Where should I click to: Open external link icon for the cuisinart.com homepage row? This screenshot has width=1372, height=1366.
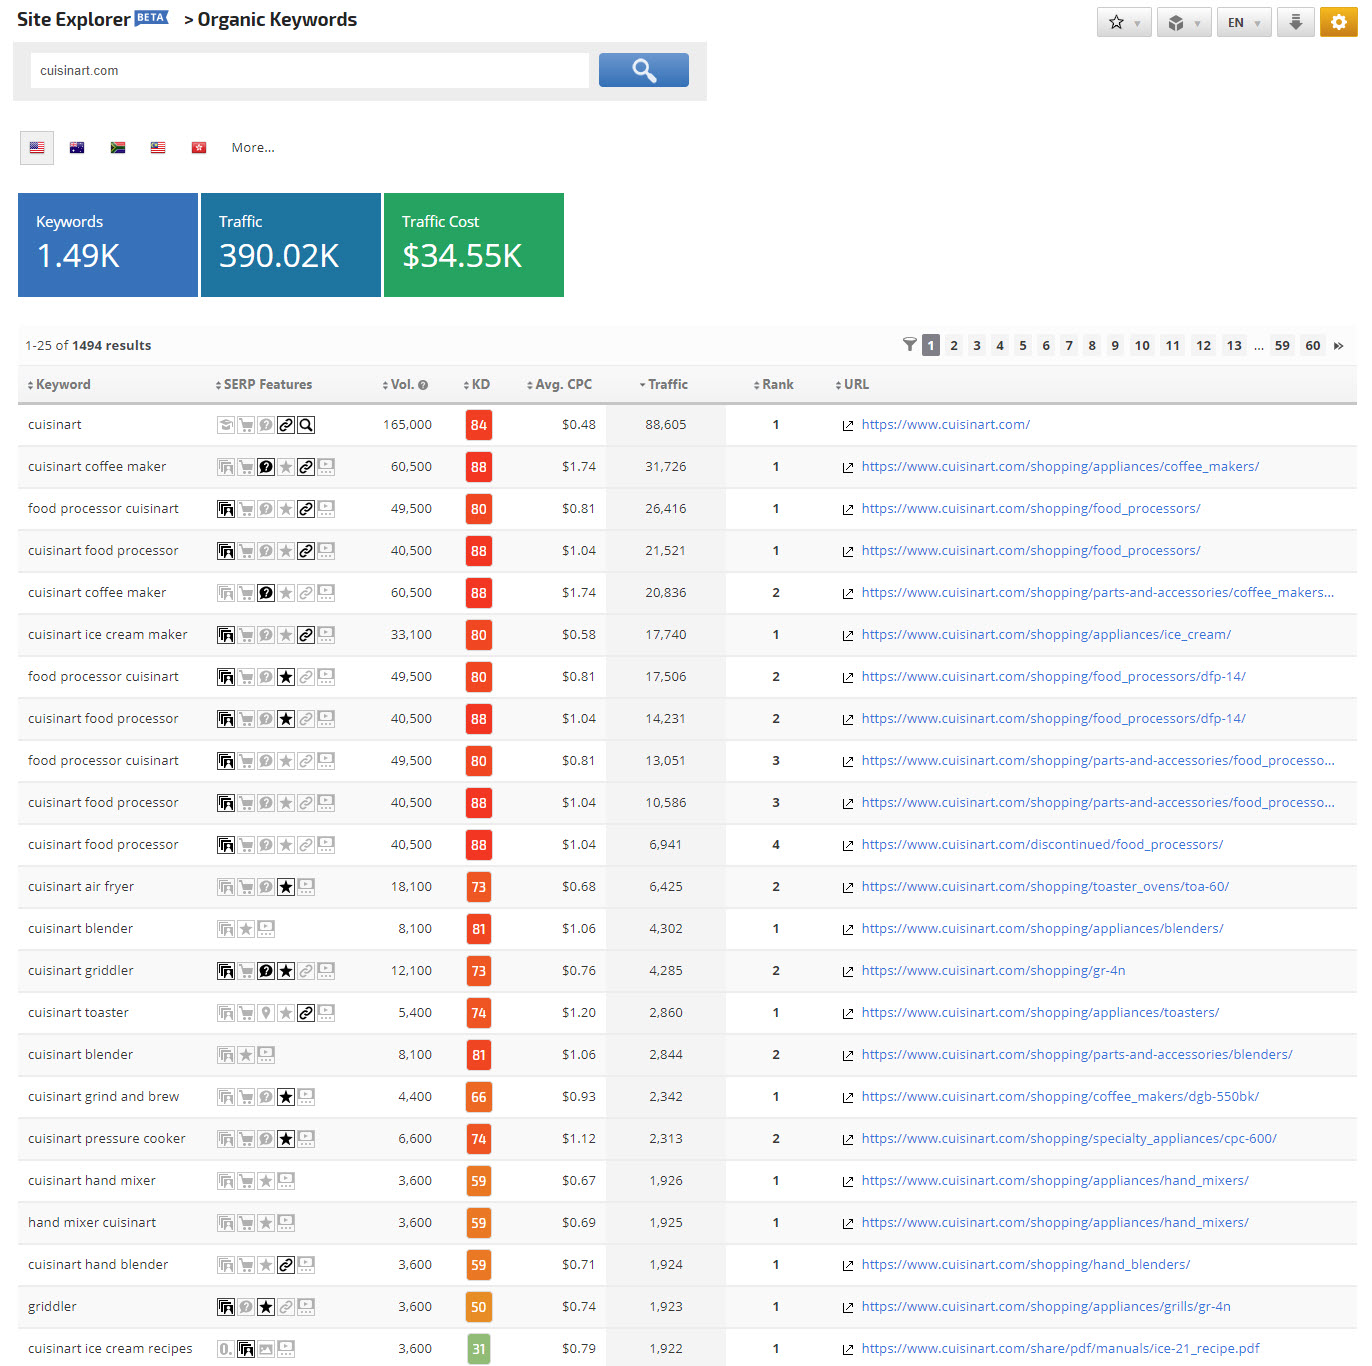coord(848,426)
